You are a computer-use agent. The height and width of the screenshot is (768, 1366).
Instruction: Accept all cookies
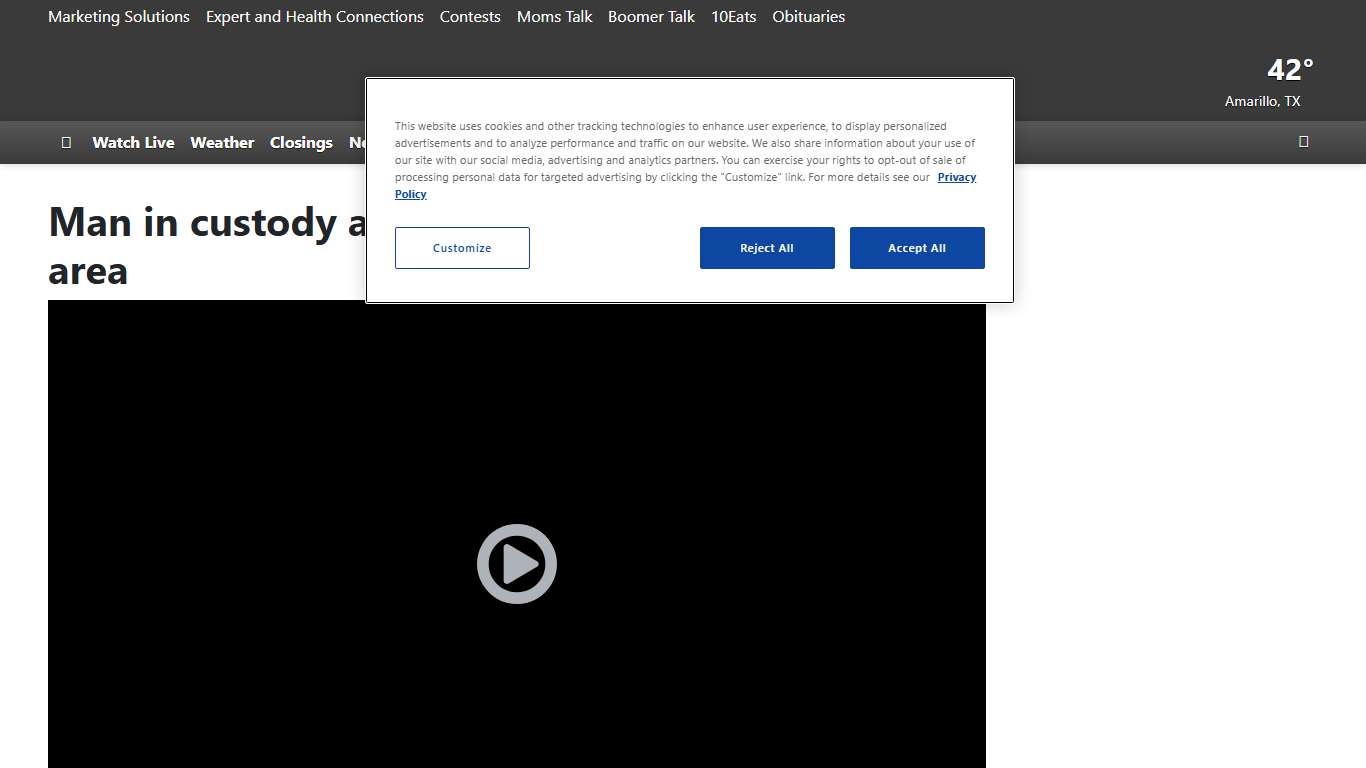point(916,248)
